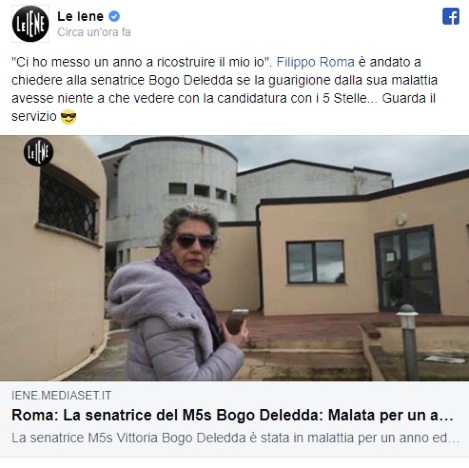Click the IENE.MEDIASET.IT source domain
The image size is (469, 468).
[61, 395]
